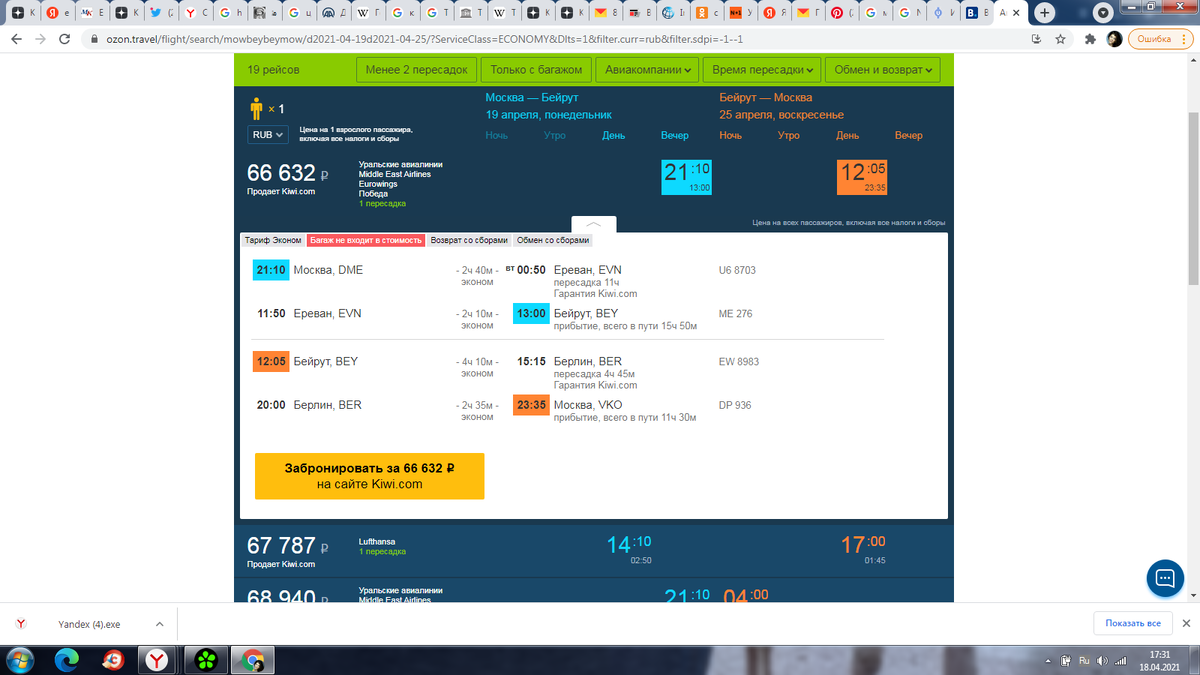1200x675 pixels.
Task: Click the Тариф Эконом label
Action: pos(273,241)
